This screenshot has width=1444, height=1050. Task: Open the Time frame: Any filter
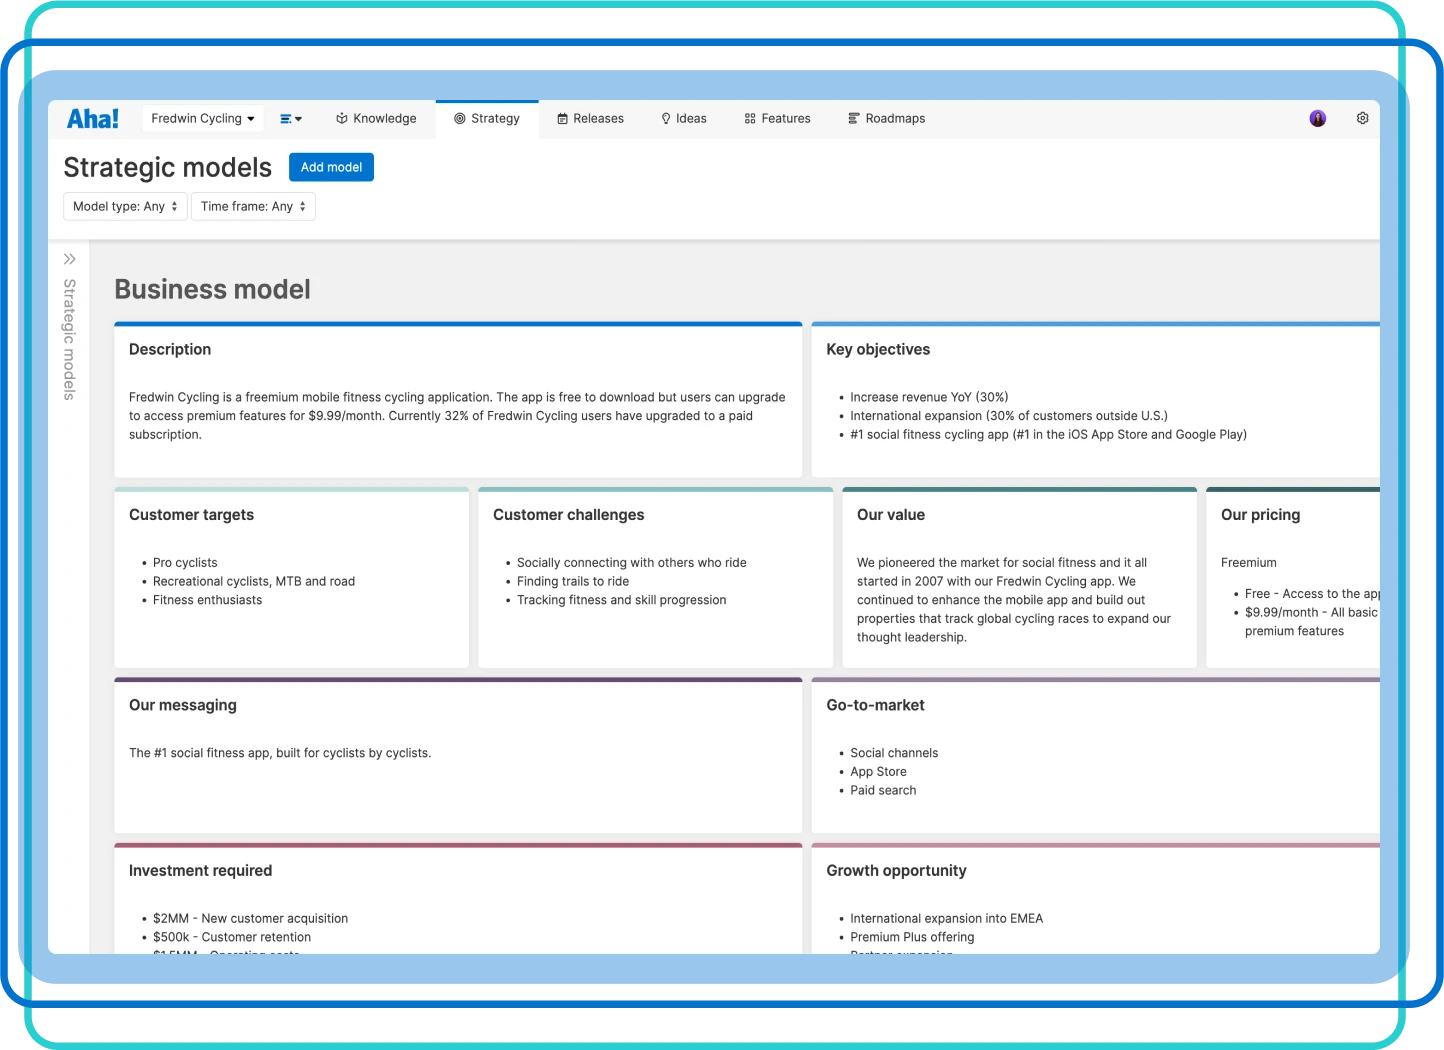pyautogui.click(x=253, y=207)
